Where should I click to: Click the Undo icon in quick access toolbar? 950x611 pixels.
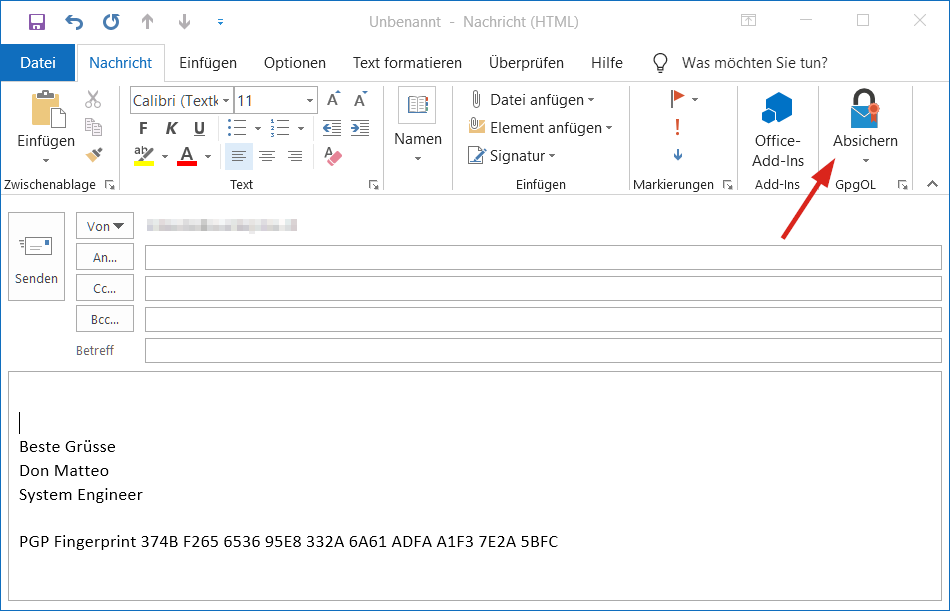click(72, 21)
